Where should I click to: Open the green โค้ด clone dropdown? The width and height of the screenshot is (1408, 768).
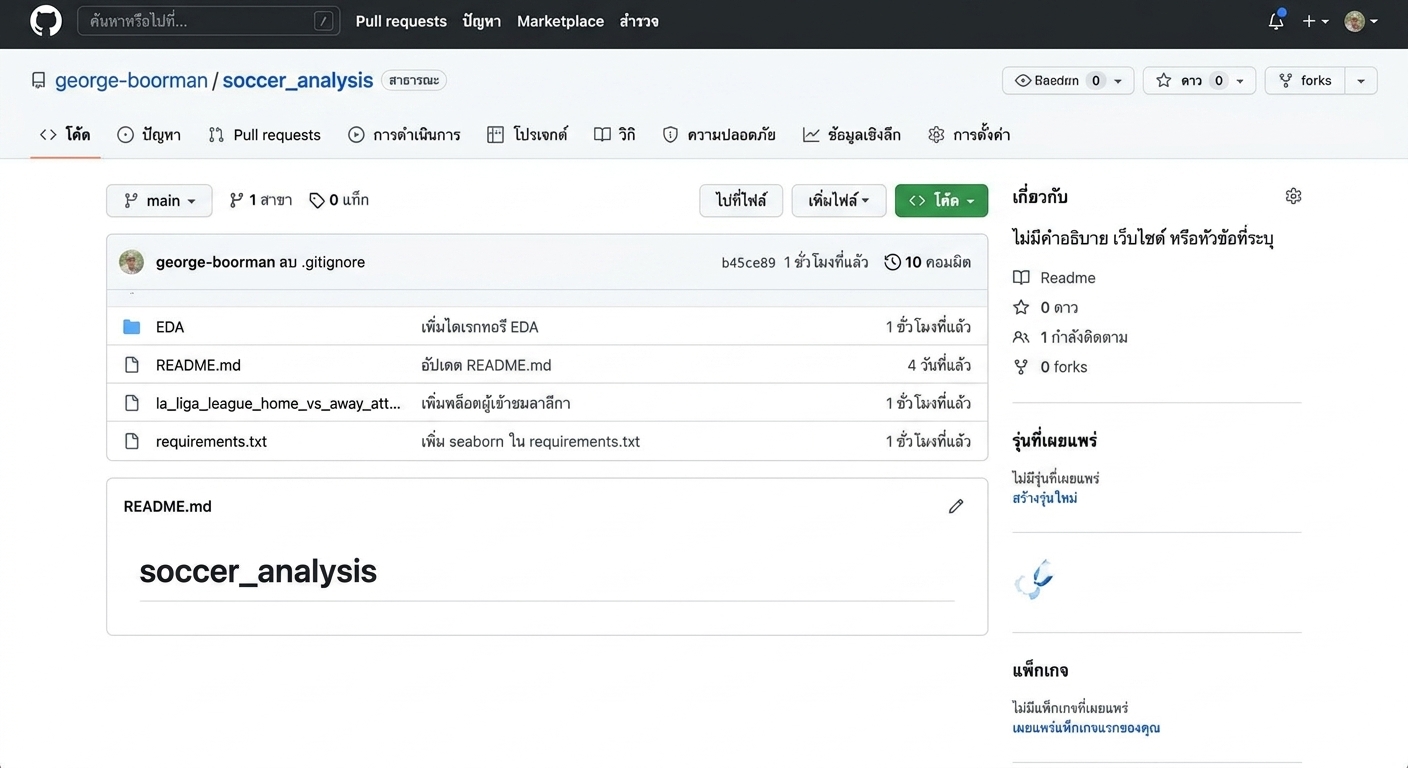pos(941,200)
